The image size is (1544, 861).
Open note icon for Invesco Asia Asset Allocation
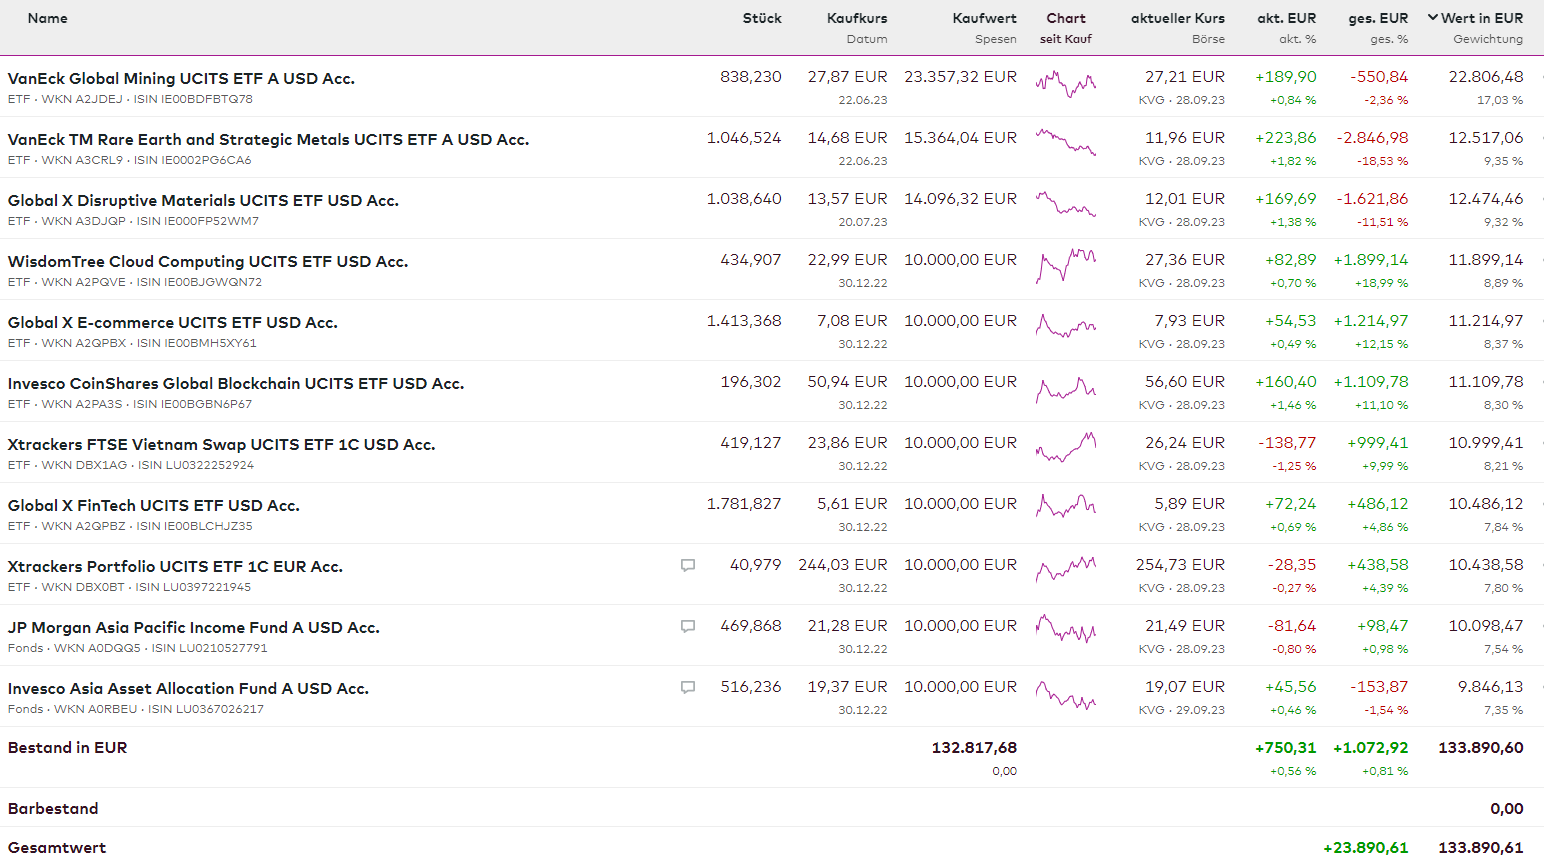[x=688, y=688]
